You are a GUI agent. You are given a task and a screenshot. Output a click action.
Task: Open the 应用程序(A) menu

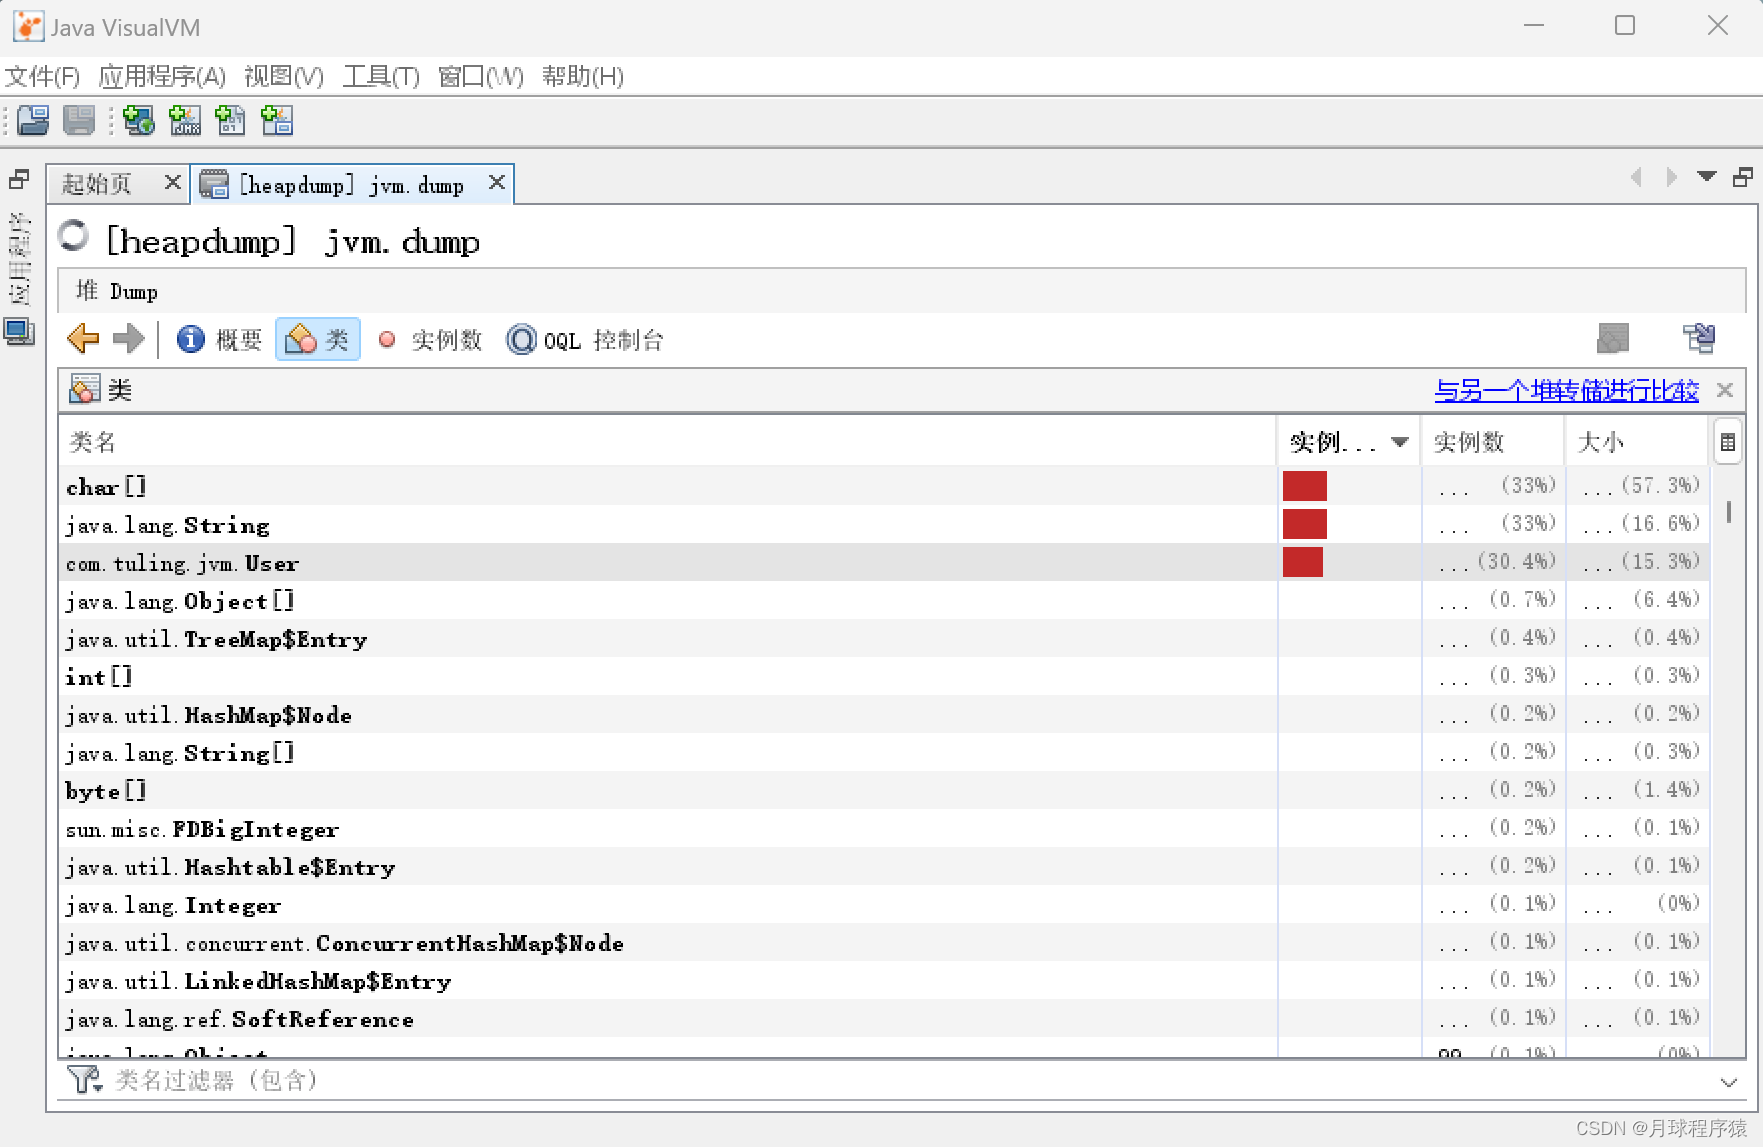point(162,76)
